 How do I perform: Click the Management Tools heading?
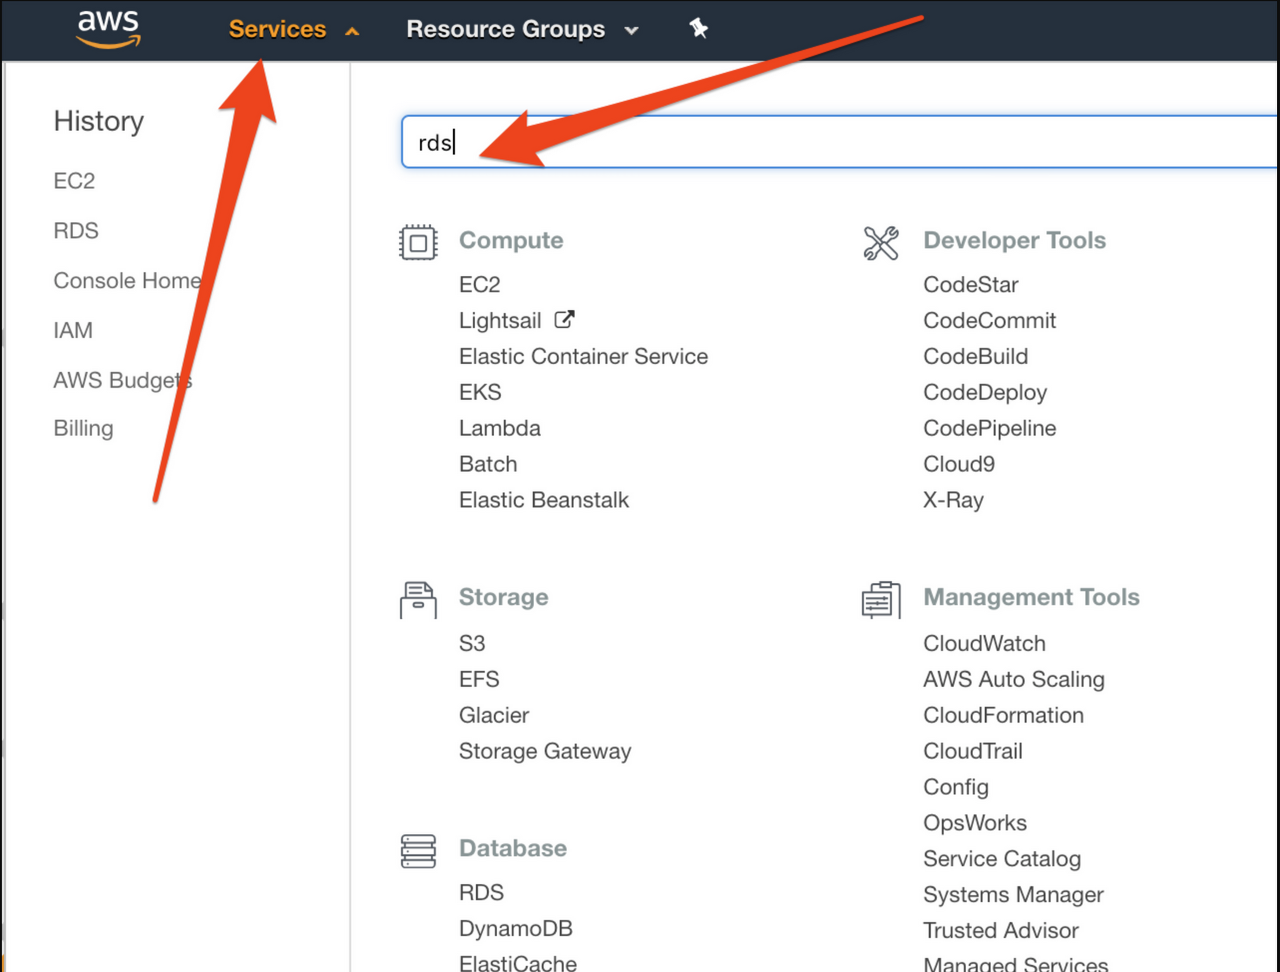click(x=1031, y=598)
